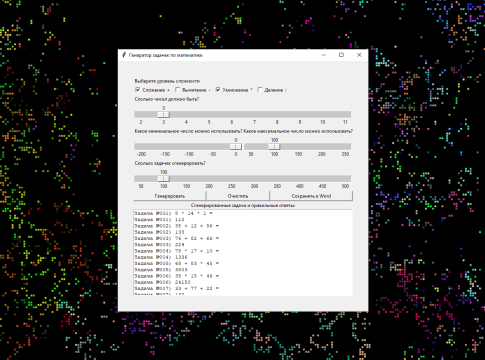Viewport: 485px width, 360px height.
Task: Click the Очистить button
Action: click(238, 196)
